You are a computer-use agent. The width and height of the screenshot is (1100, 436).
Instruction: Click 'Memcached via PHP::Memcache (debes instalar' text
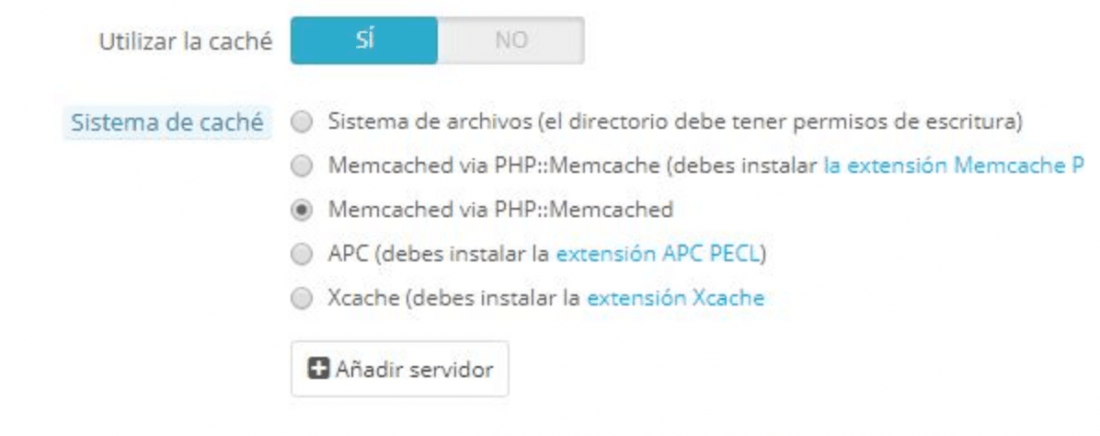(x=573, y=166)
